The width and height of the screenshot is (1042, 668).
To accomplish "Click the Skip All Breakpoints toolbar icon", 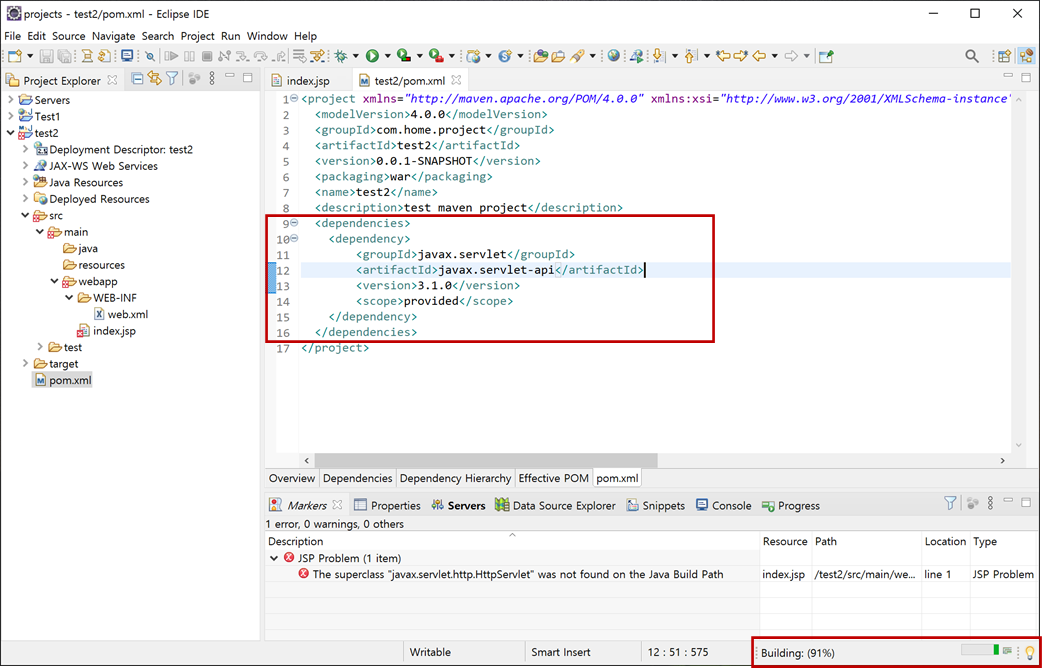I will [150, 56].
